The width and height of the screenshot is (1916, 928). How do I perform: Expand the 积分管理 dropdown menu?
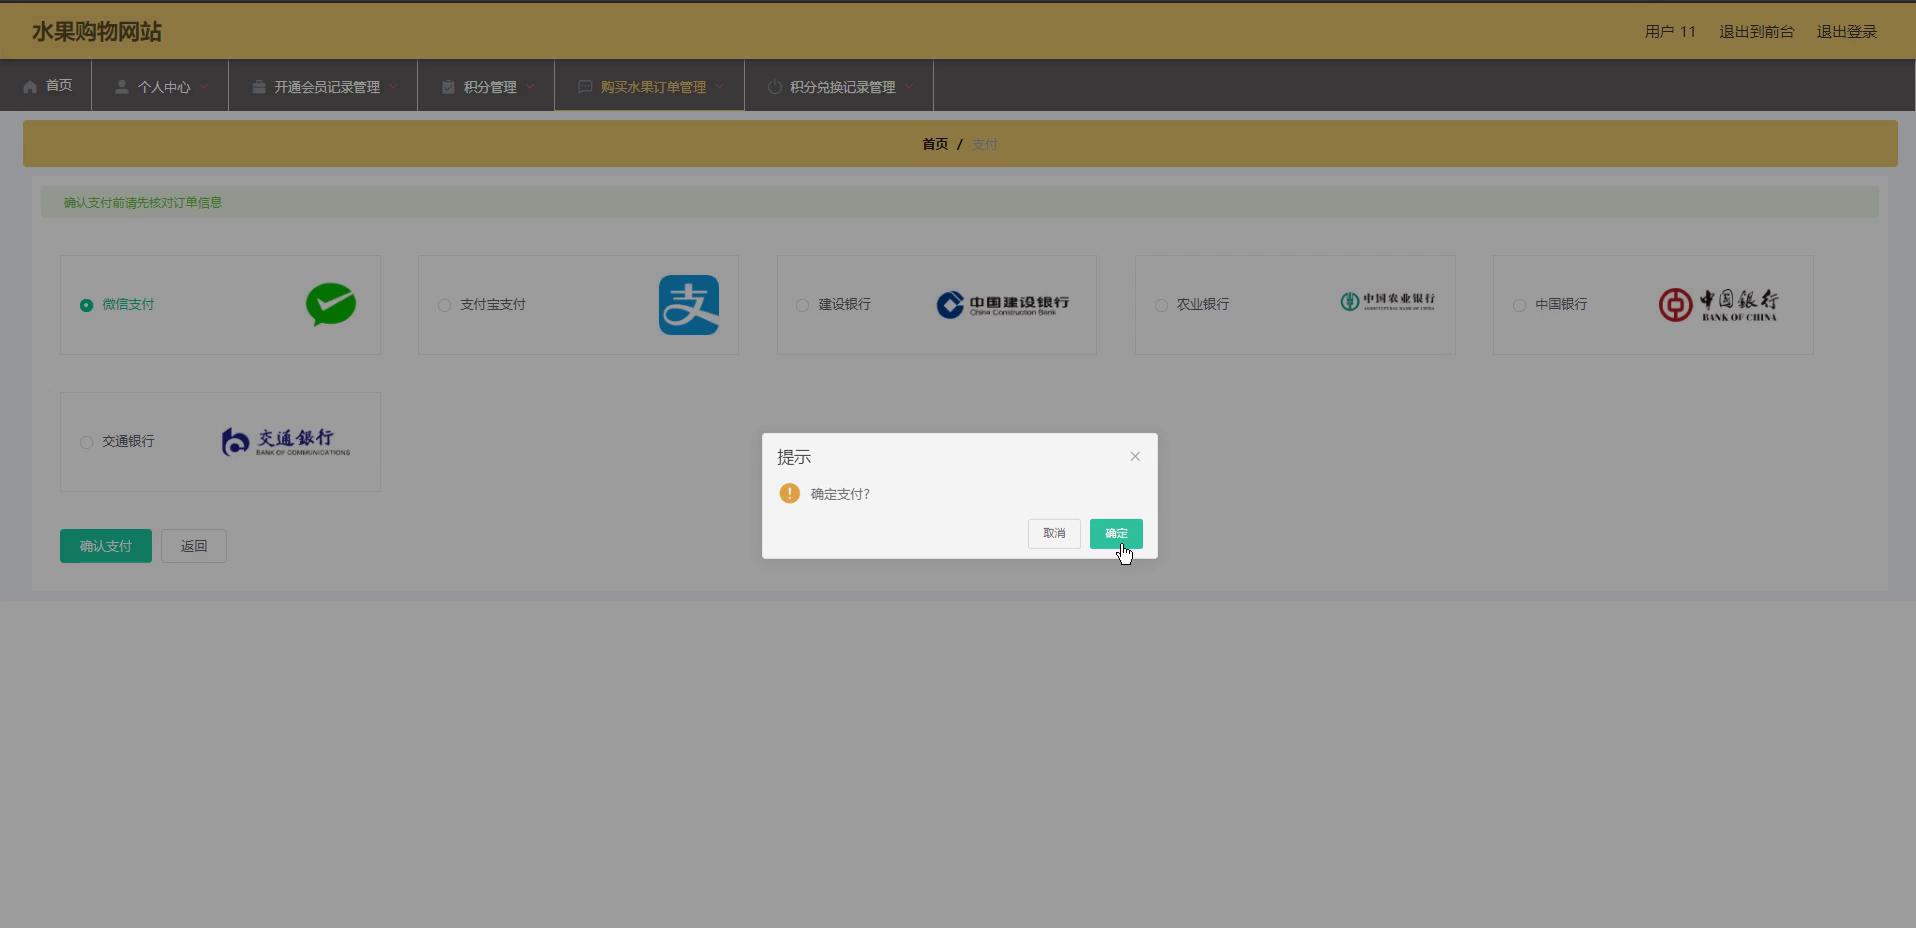click(x=489, y=87)
